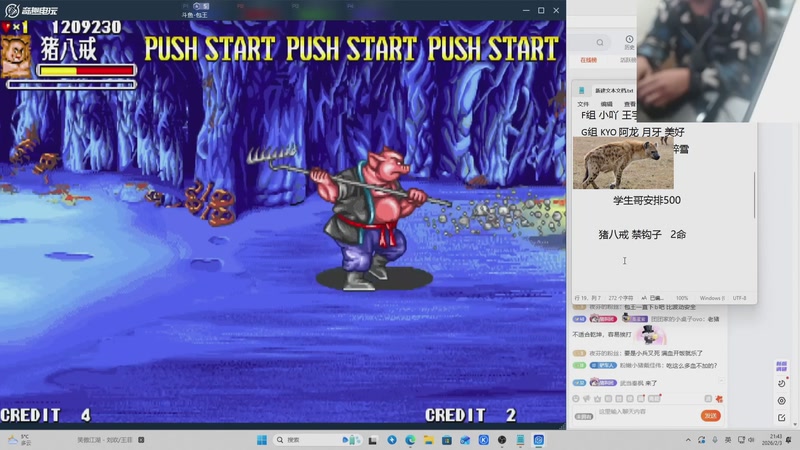This screenshot has width=800, height=450.
Task: Click the 猪八戒 character portrait in game
Action: pyautogui.click(x=16, y=56)
